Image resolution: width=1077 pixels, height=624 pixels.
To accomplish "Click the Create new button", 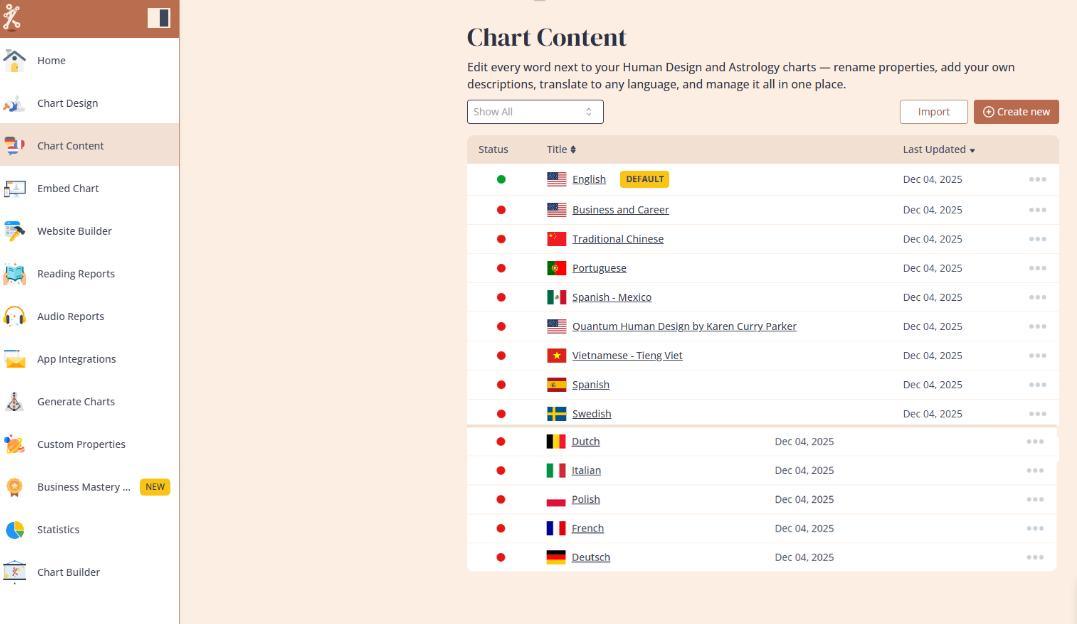I will click(x=1015, y=112).
